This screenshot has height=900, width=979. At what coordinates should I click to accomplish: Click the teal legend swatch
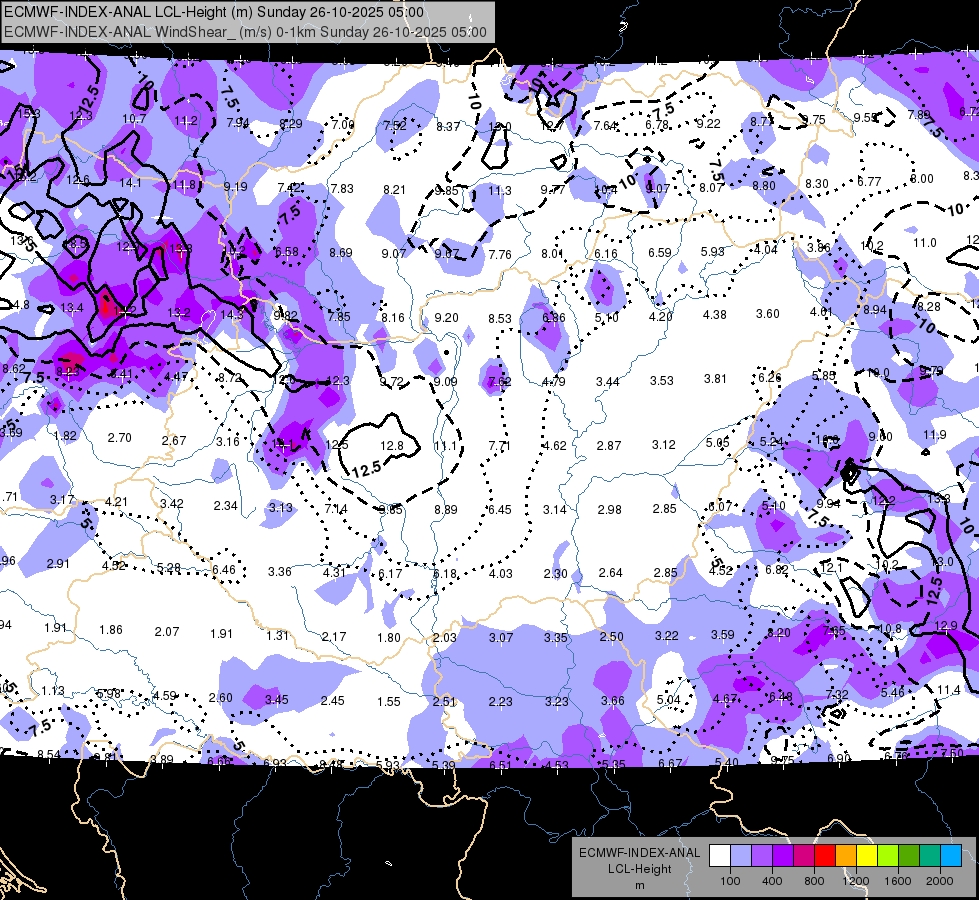pos(930,856)
